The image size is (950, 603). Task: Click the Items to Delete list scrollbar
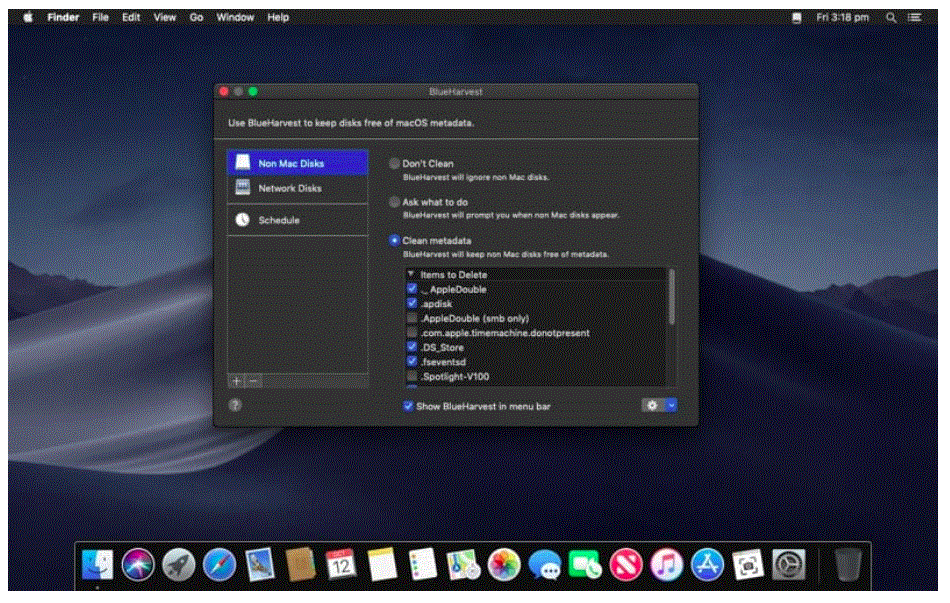click(x=671, y=297)
